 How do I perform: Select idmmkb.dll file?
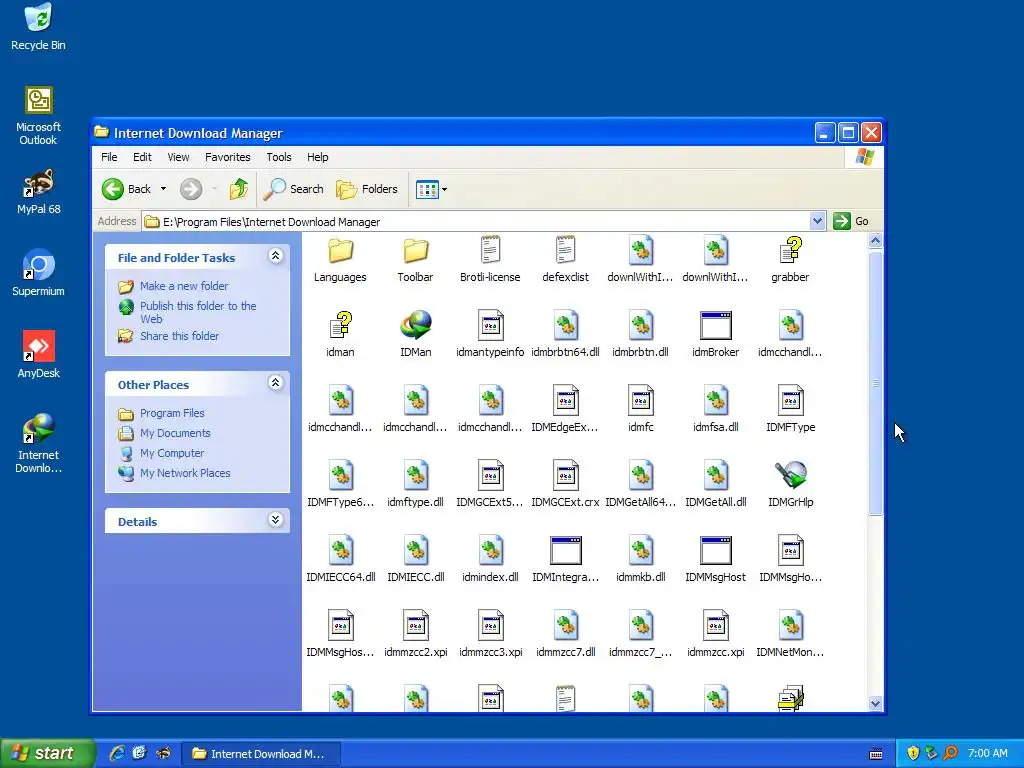click(641, 560)
